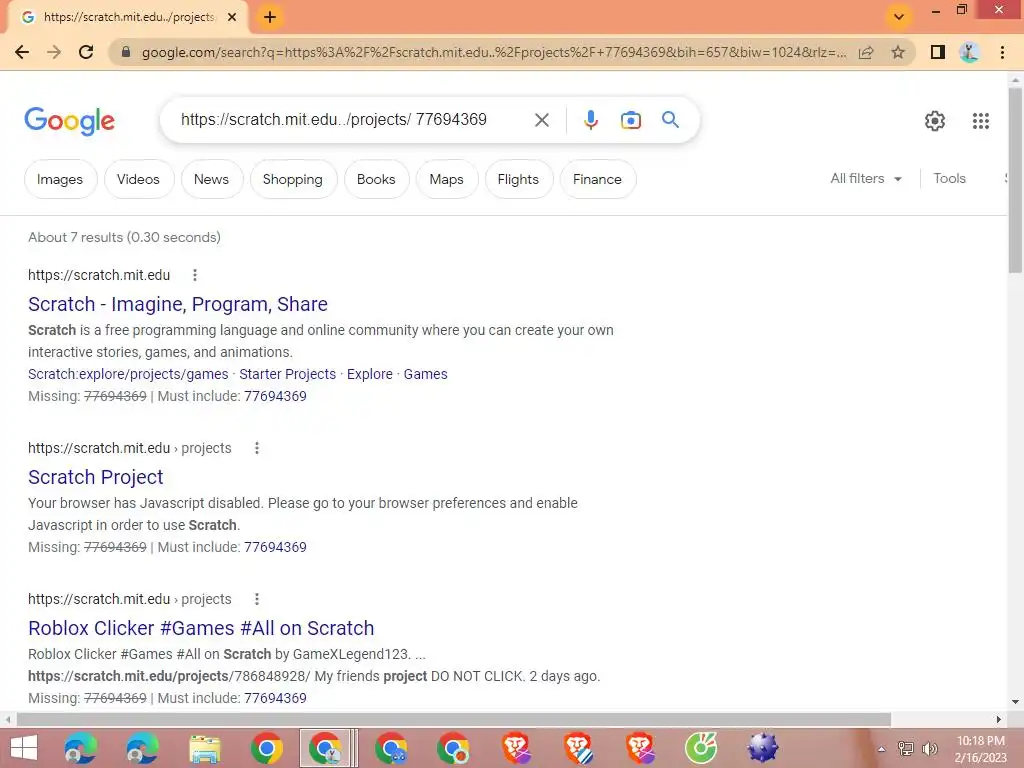The image size is (1024, 768).
Task: Switch to the Books filter
Action: pos(376,179)
